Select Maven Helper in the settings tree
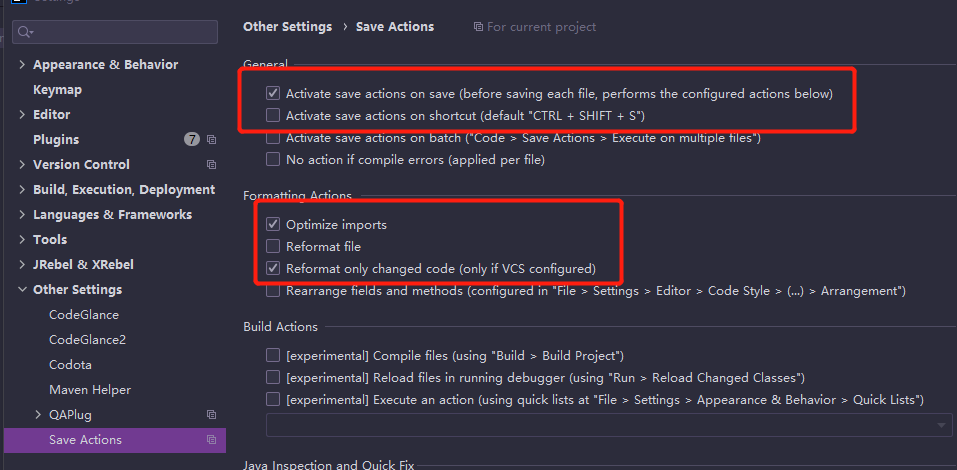 [90, 390]
